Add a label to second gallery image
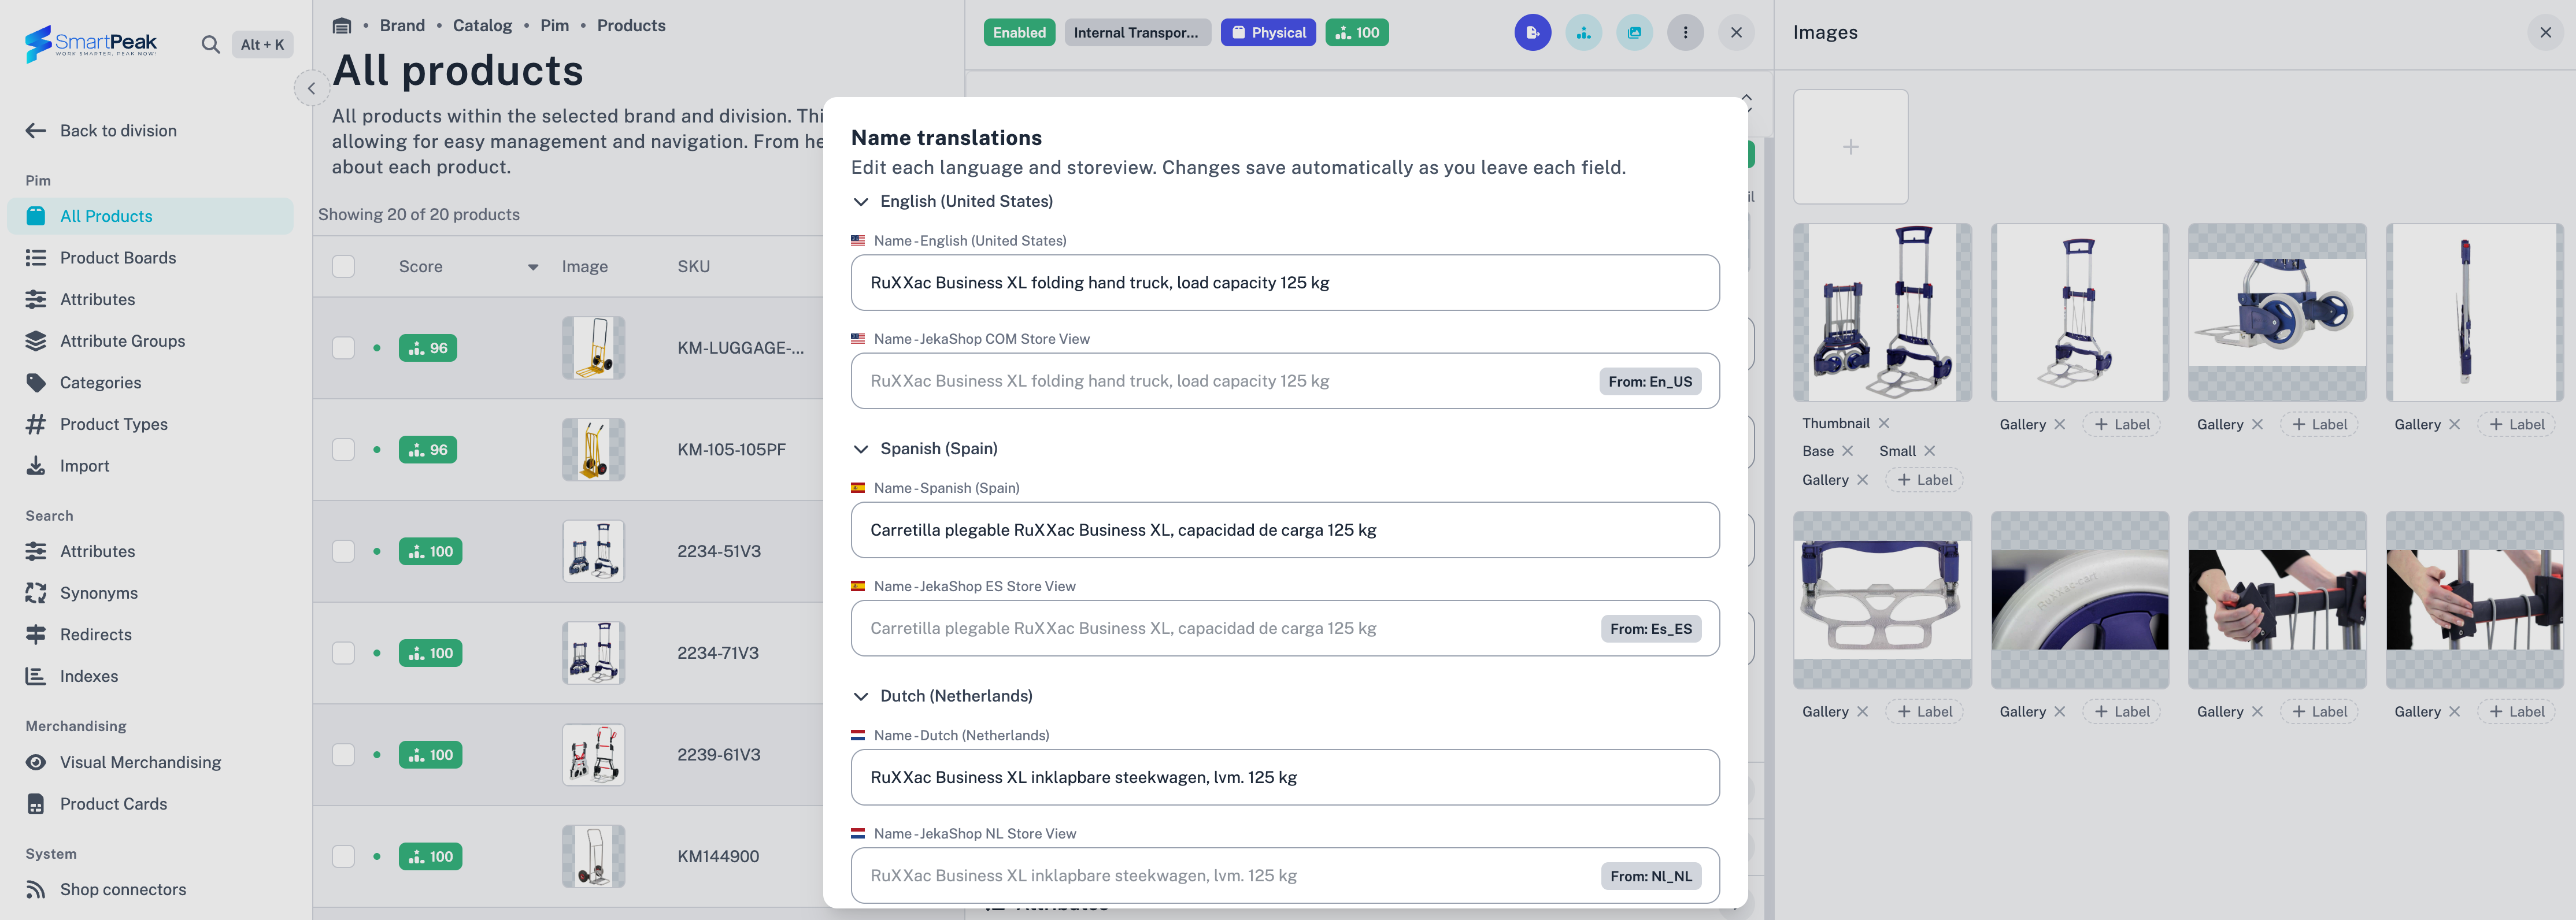Screen dimensions: 2576x920 [2121, 424]
